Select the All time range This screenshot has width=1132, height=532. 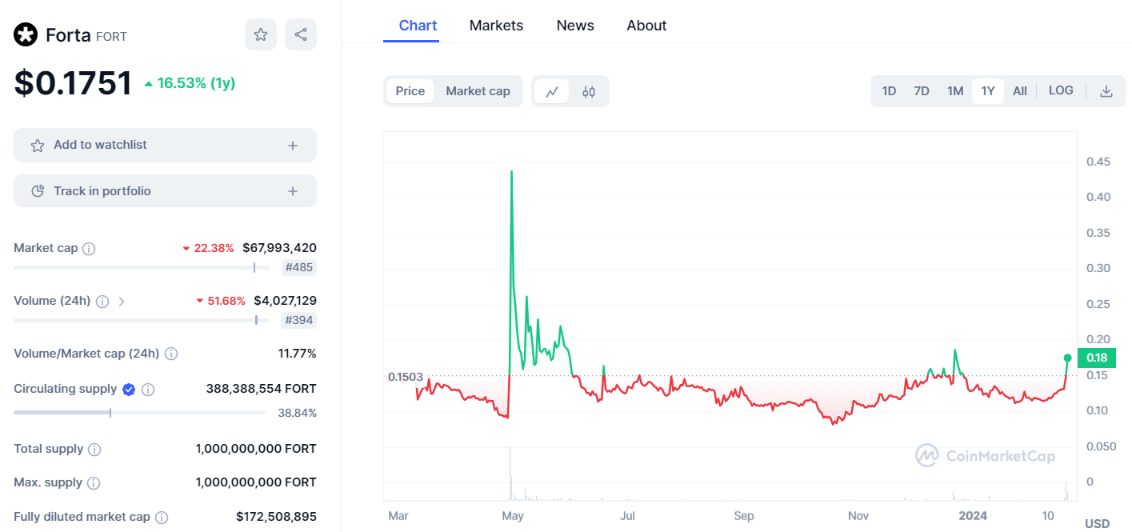point(1019,91)
